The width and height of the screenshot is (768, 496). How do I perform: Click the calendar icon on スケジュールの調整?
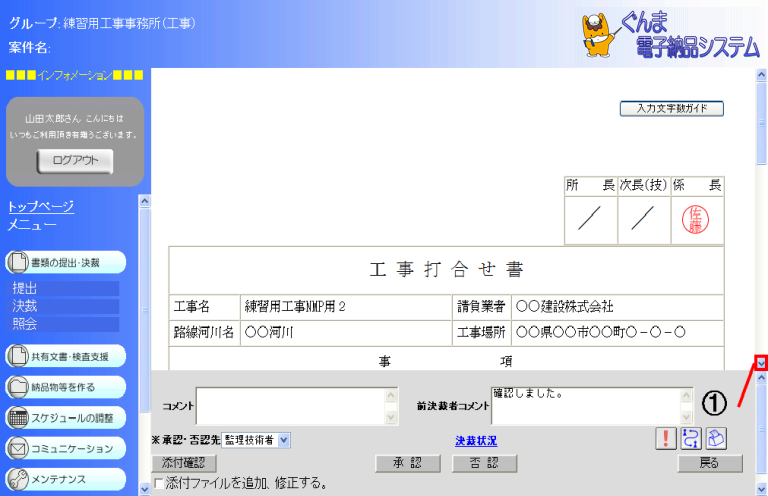tap(17, 418)
